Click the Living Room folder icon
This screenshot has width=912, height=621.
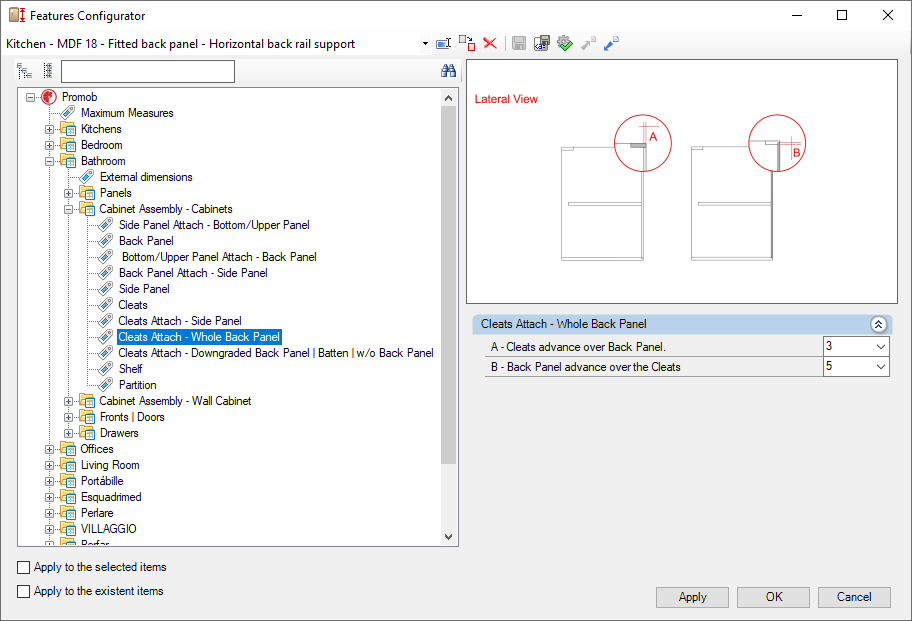click(68, 465)
